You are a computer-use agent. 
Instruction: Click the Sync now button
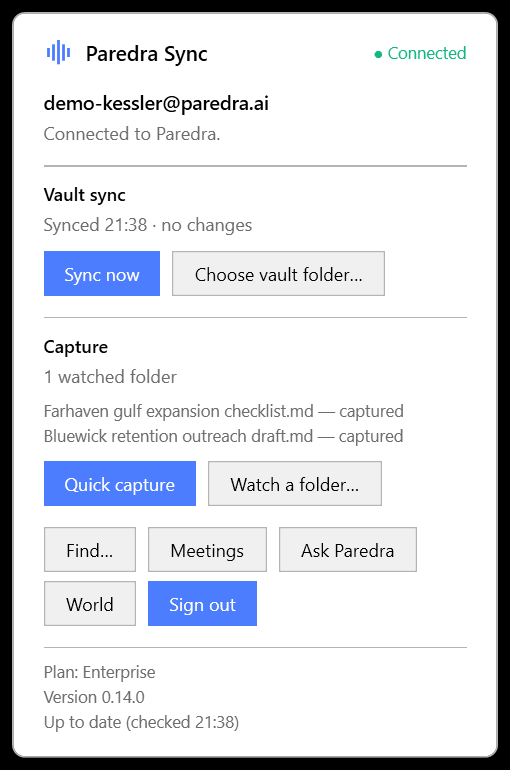[x=102, y=274]
